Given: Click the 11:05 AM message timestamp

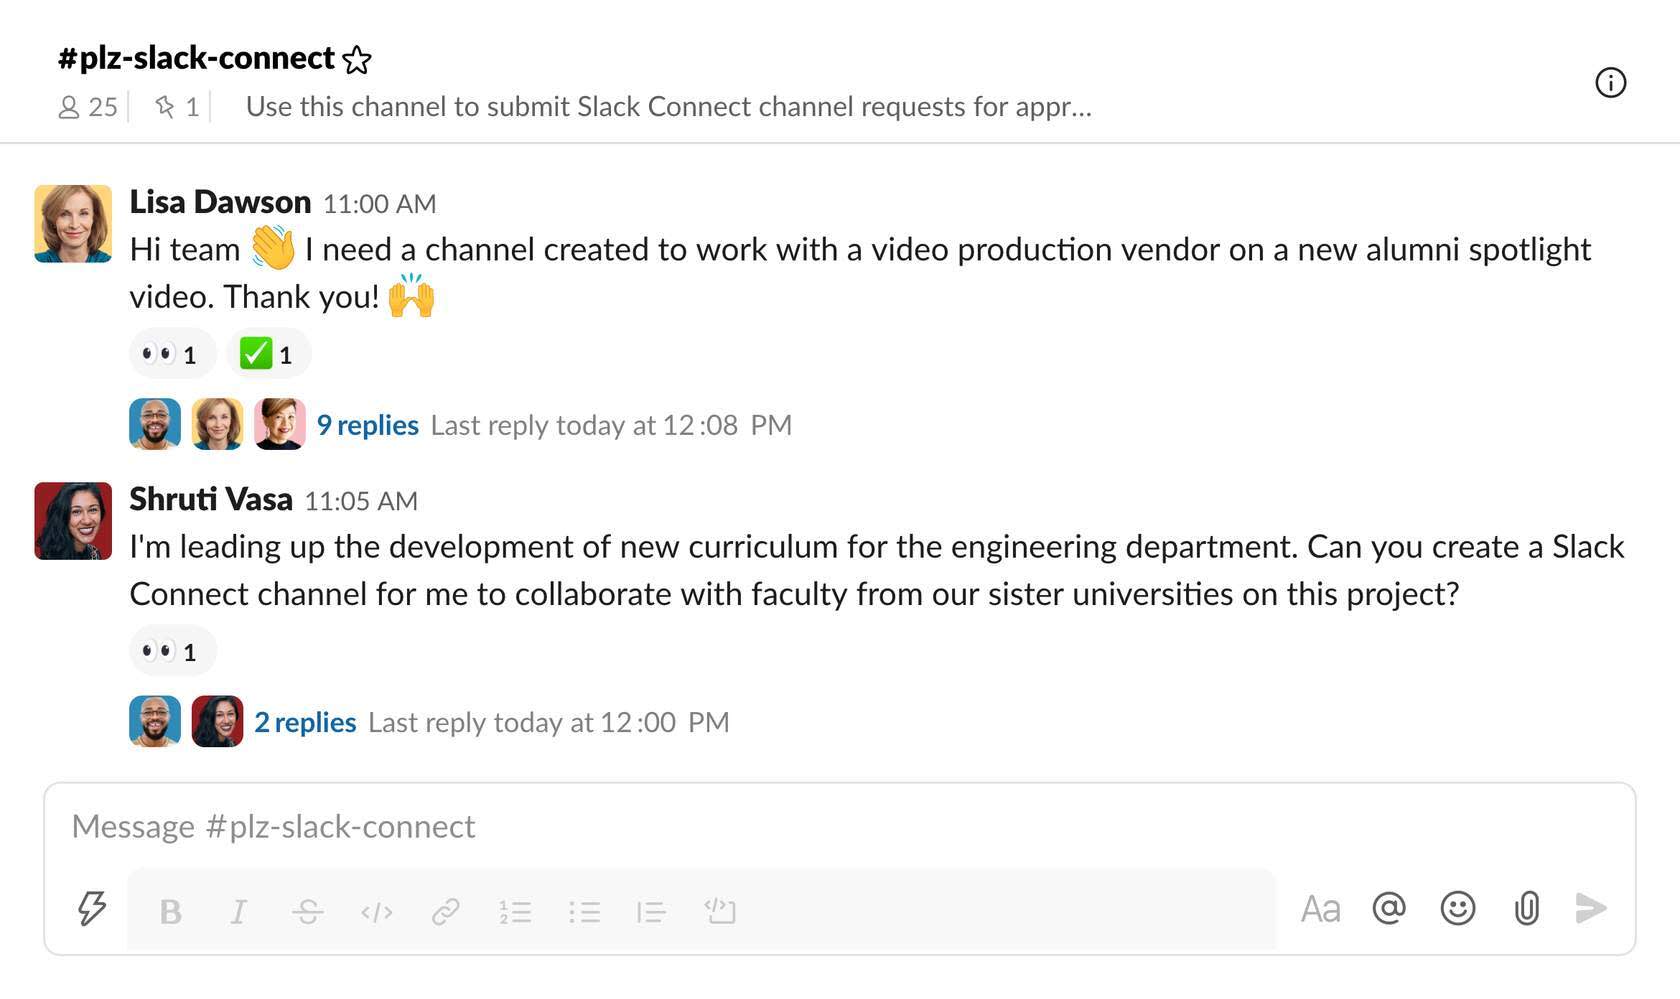Looking at the screenshot, I should click(x=361, y=501).
